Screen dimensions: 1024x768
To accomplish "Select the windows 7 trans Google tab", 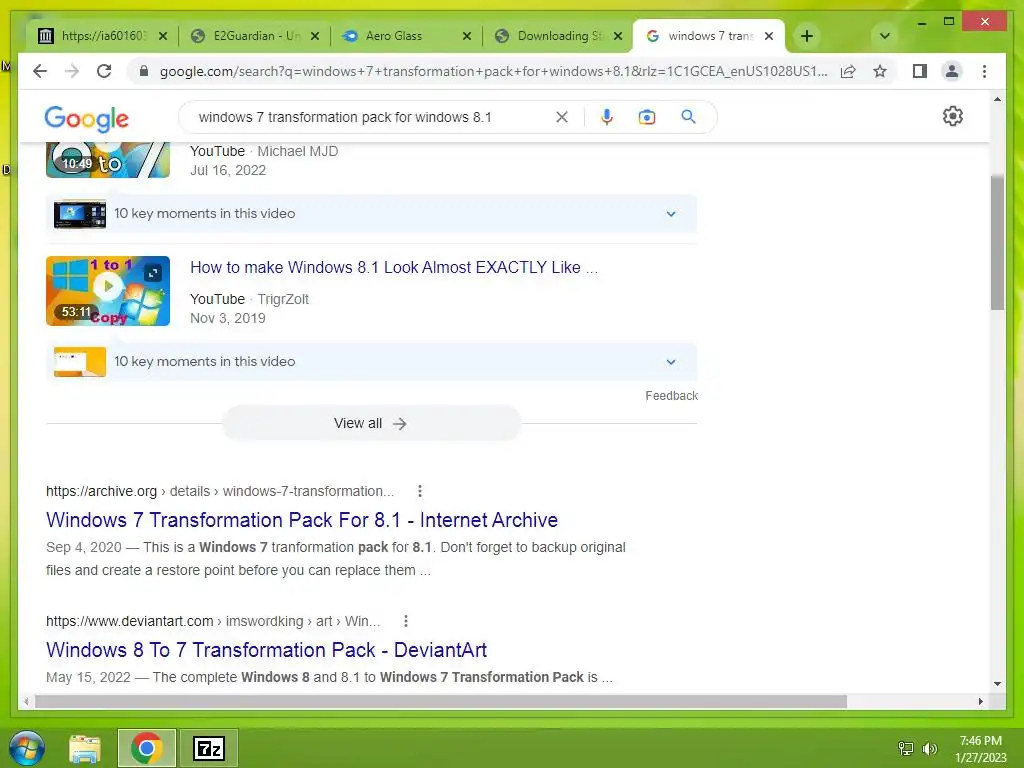I will [x=709, y=36].
